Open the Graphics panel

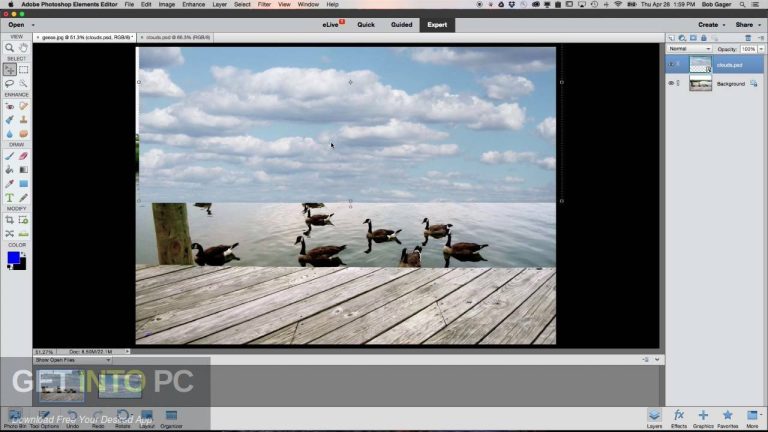(703, 419)
